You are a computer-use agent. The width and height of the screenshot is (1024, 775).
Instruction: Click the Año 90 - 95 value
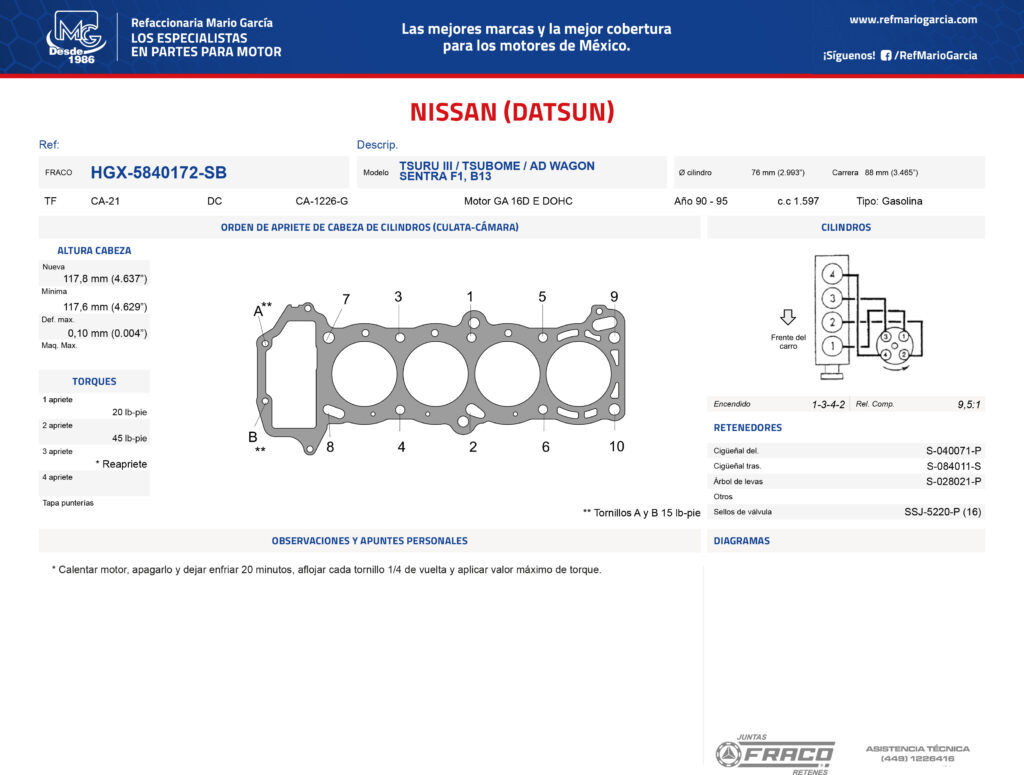click(701, 201)
